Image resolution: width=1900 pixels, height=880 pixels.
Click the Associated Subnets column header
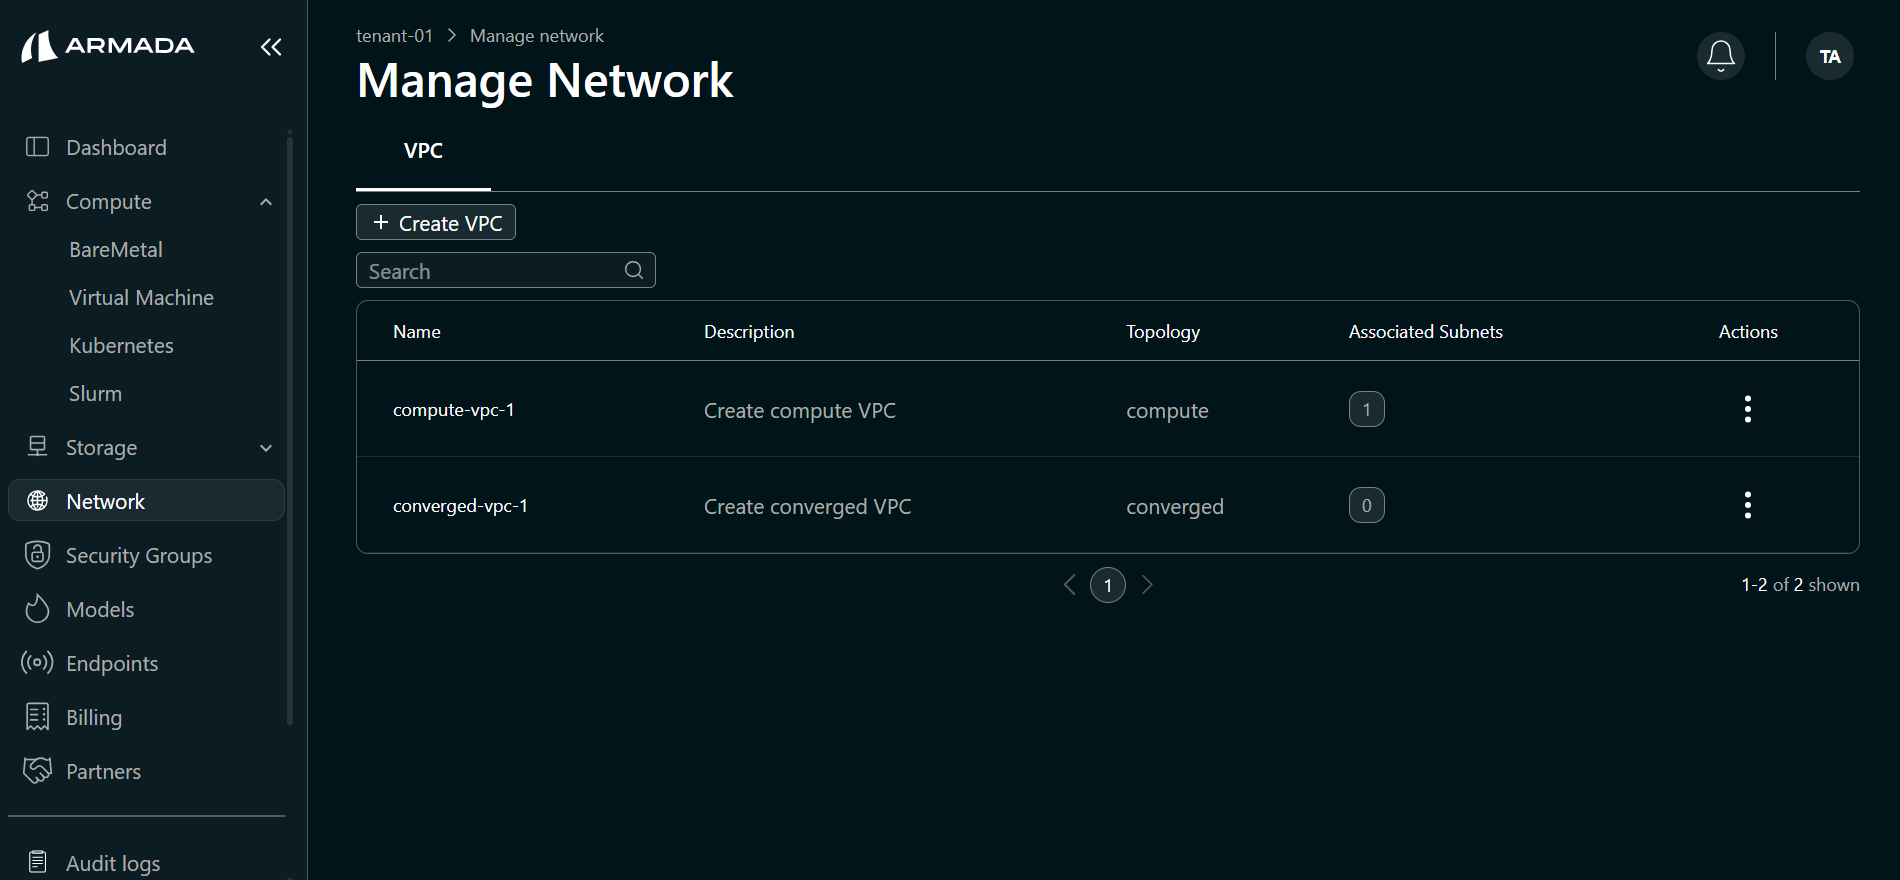[1426, 332]
